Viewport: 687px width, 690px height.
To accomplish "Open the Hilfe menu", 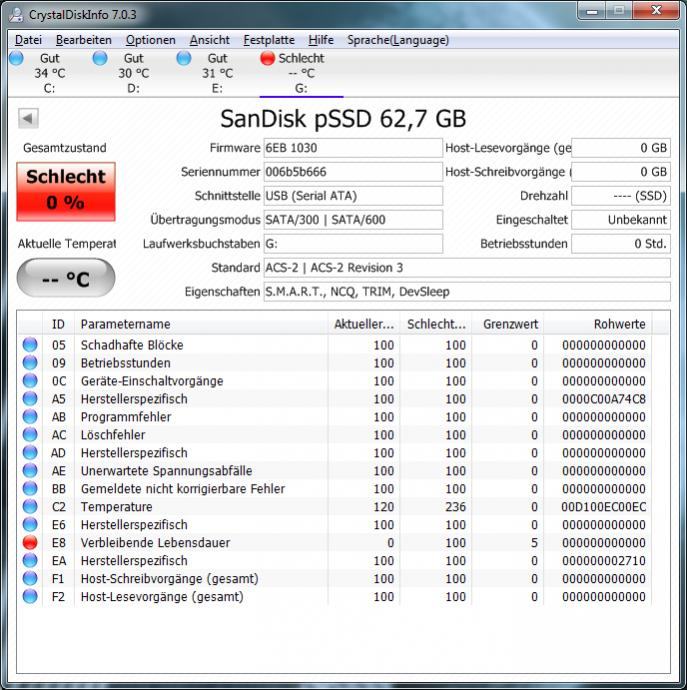I will 321,40.
